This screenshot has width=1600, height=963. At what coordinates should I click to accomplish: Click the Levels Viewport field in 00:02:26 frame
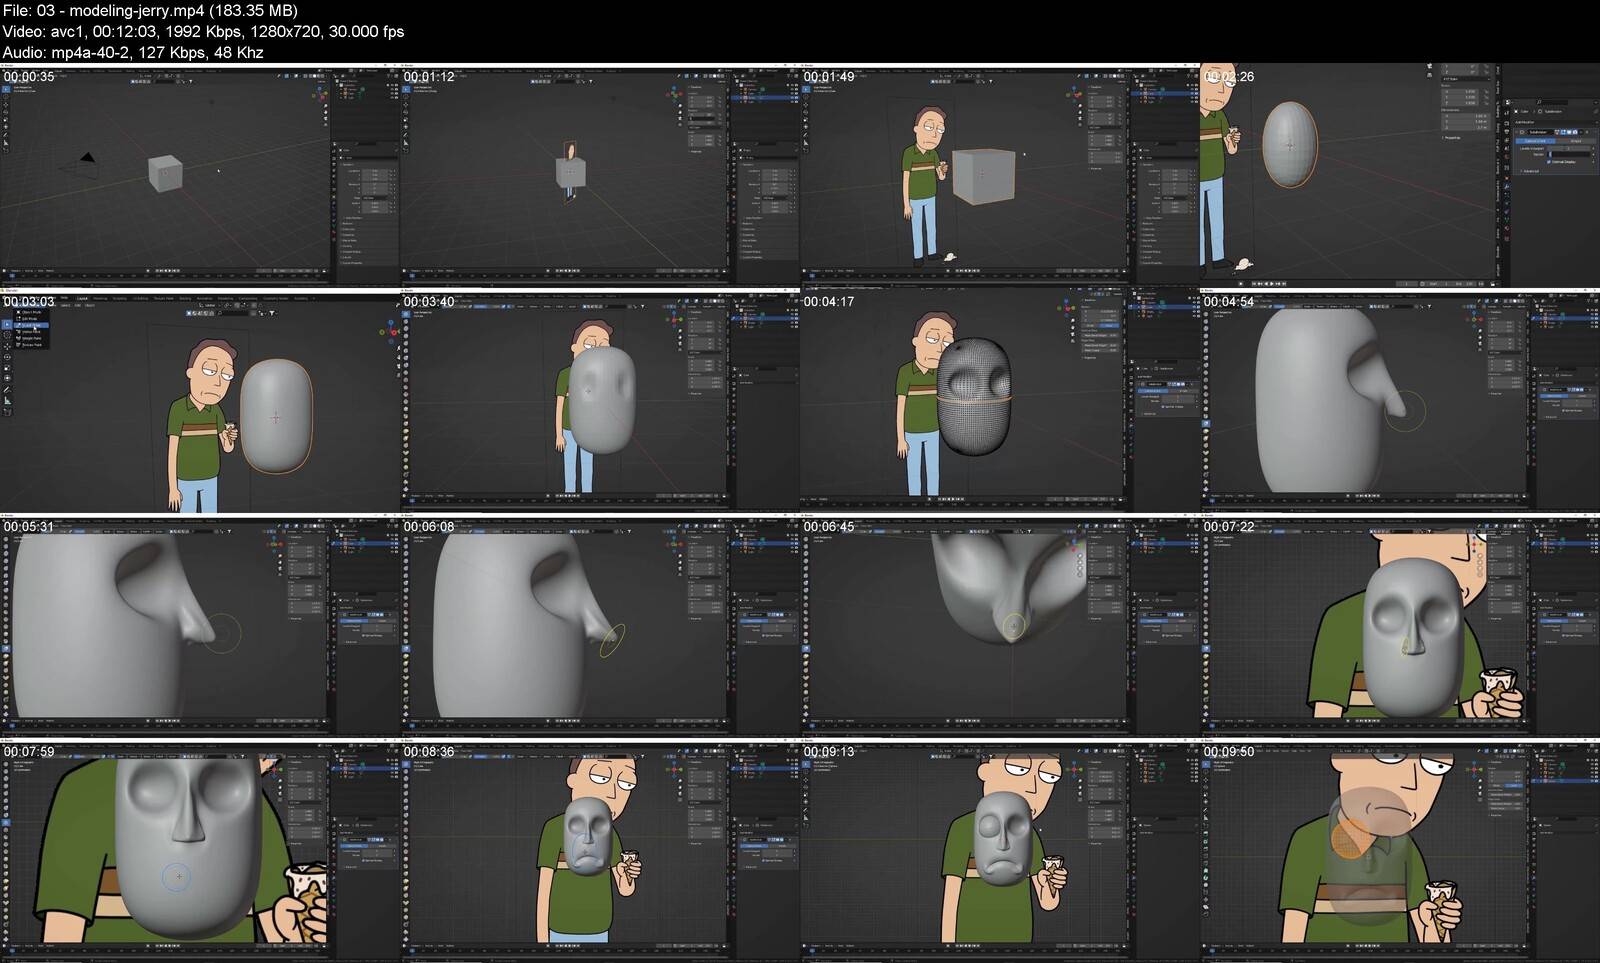click(x=1568, y=148)
